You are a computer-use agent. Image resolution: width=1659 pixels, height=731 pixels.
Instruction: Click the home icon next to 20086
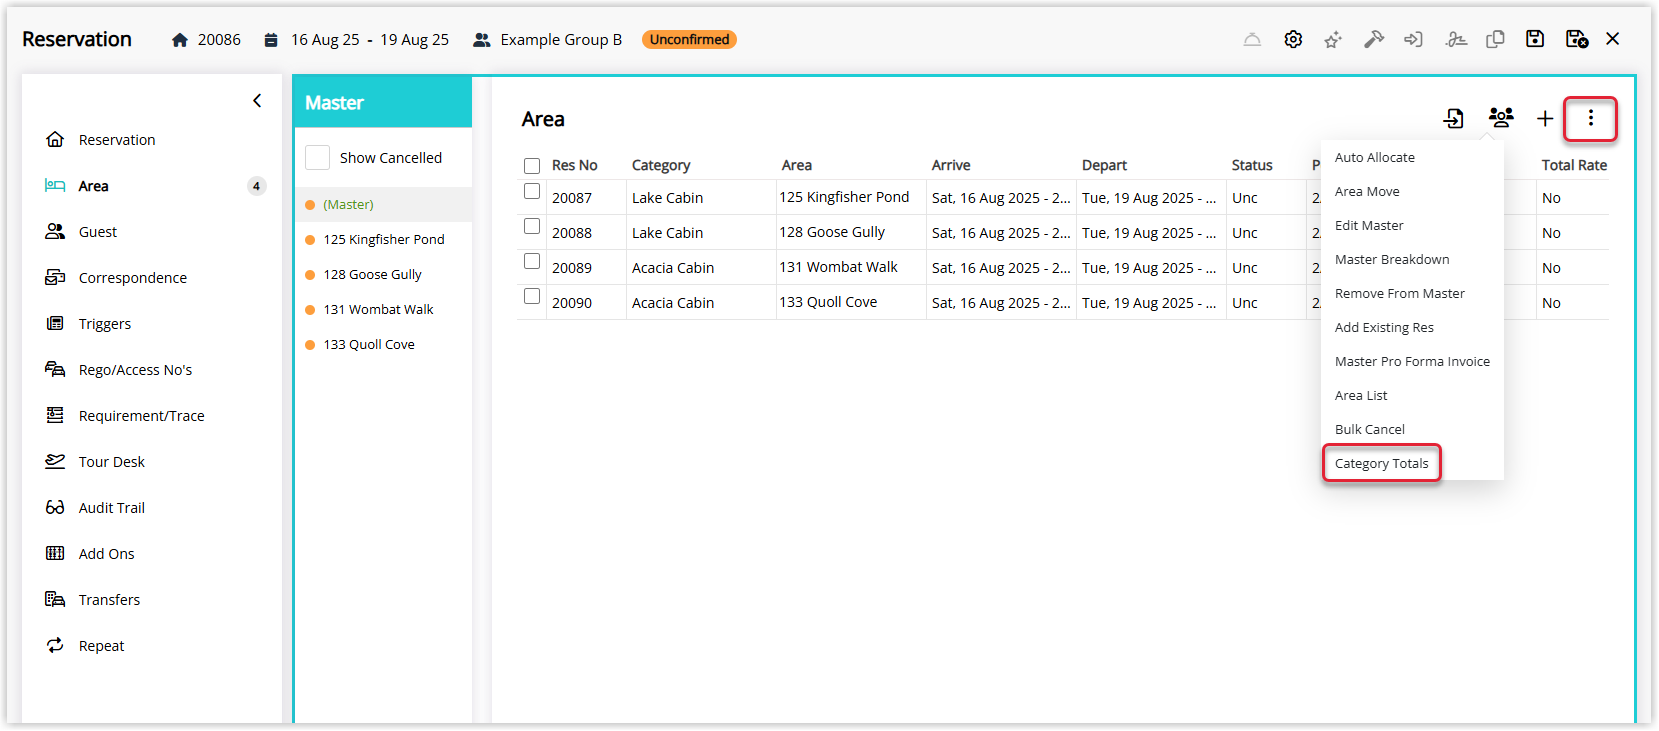pos(180,40)
